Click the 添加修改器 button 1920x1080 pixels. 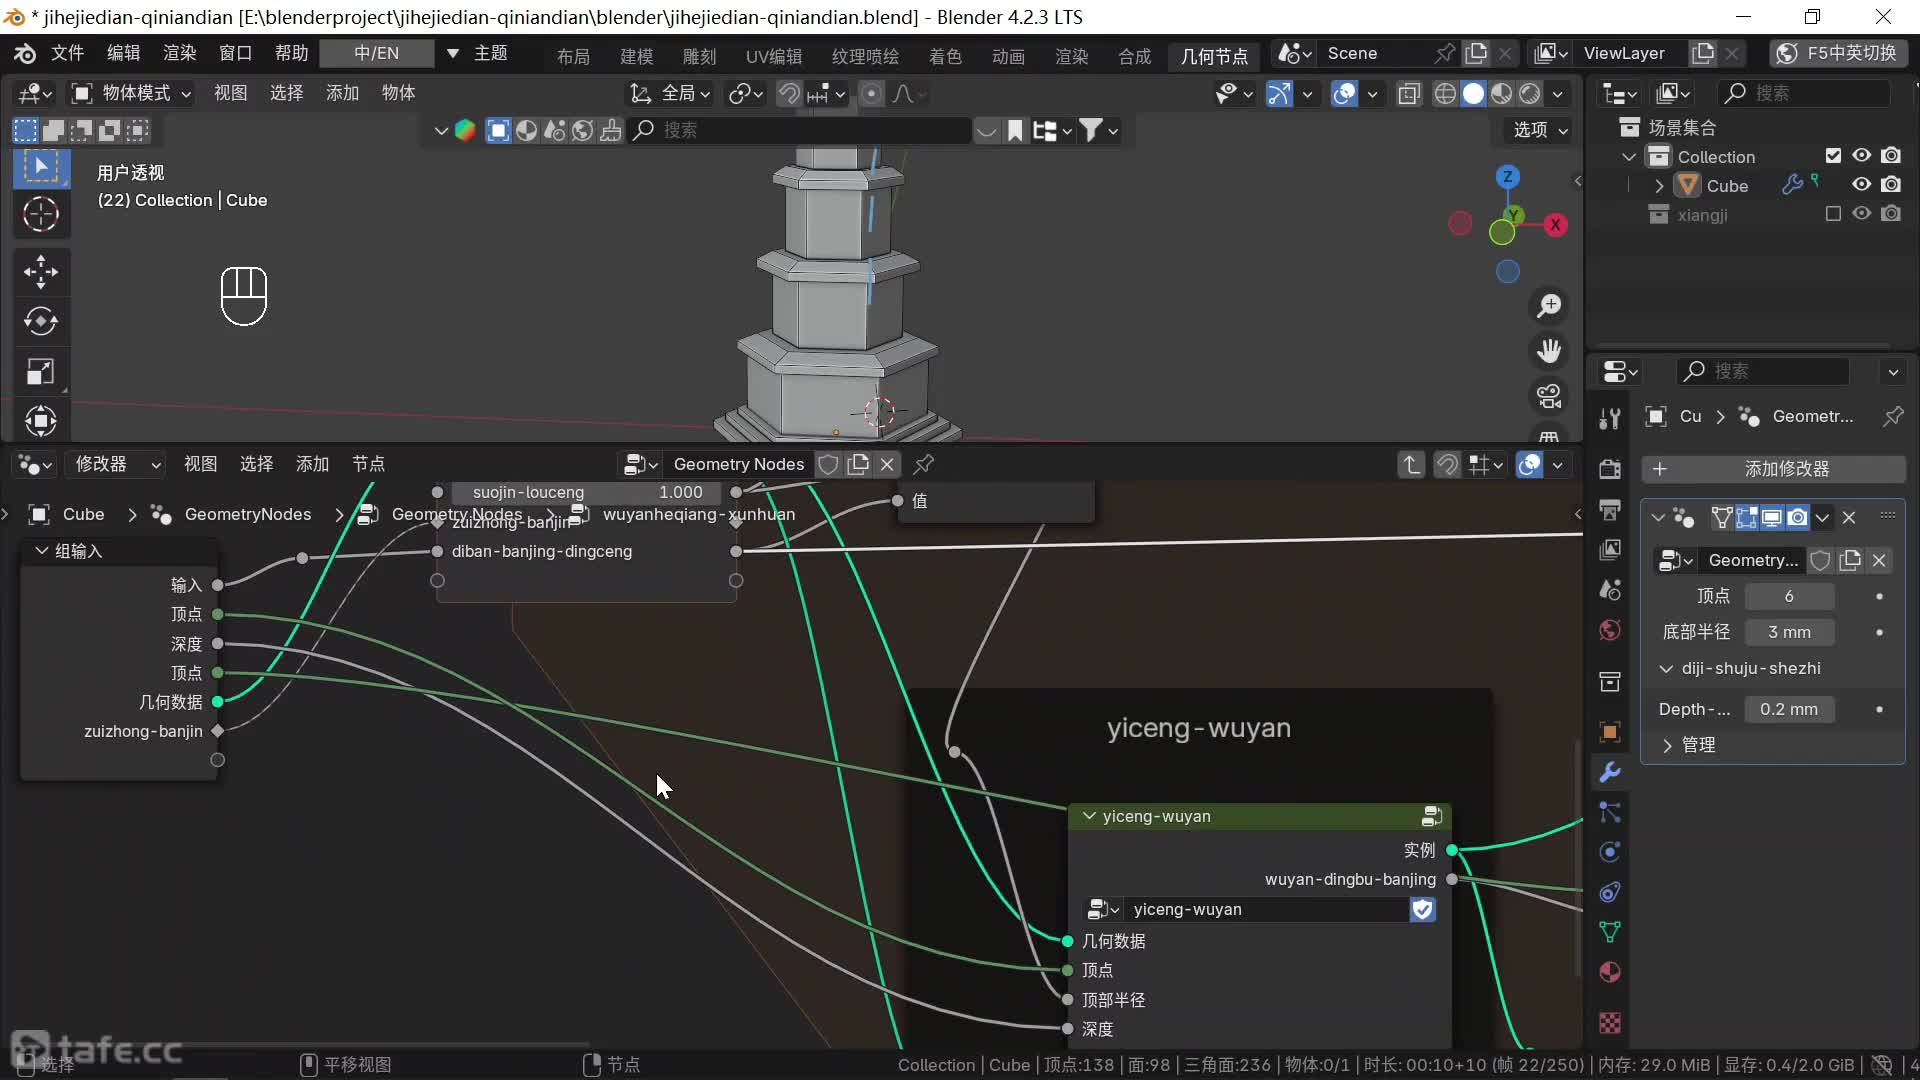pyautogui.click(x=1773, y=469)
